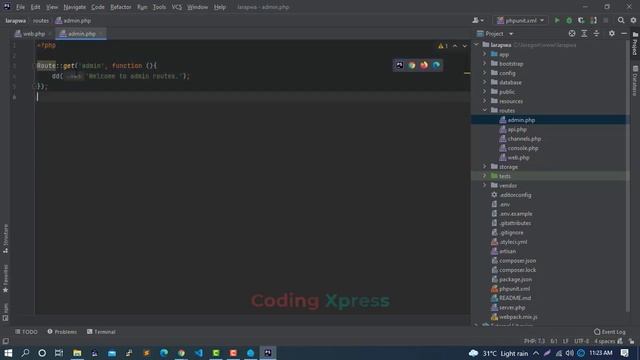Select opened file locator icon in Project panel
The height and width of the screenshot is (360, 640).
coord(572,33)
